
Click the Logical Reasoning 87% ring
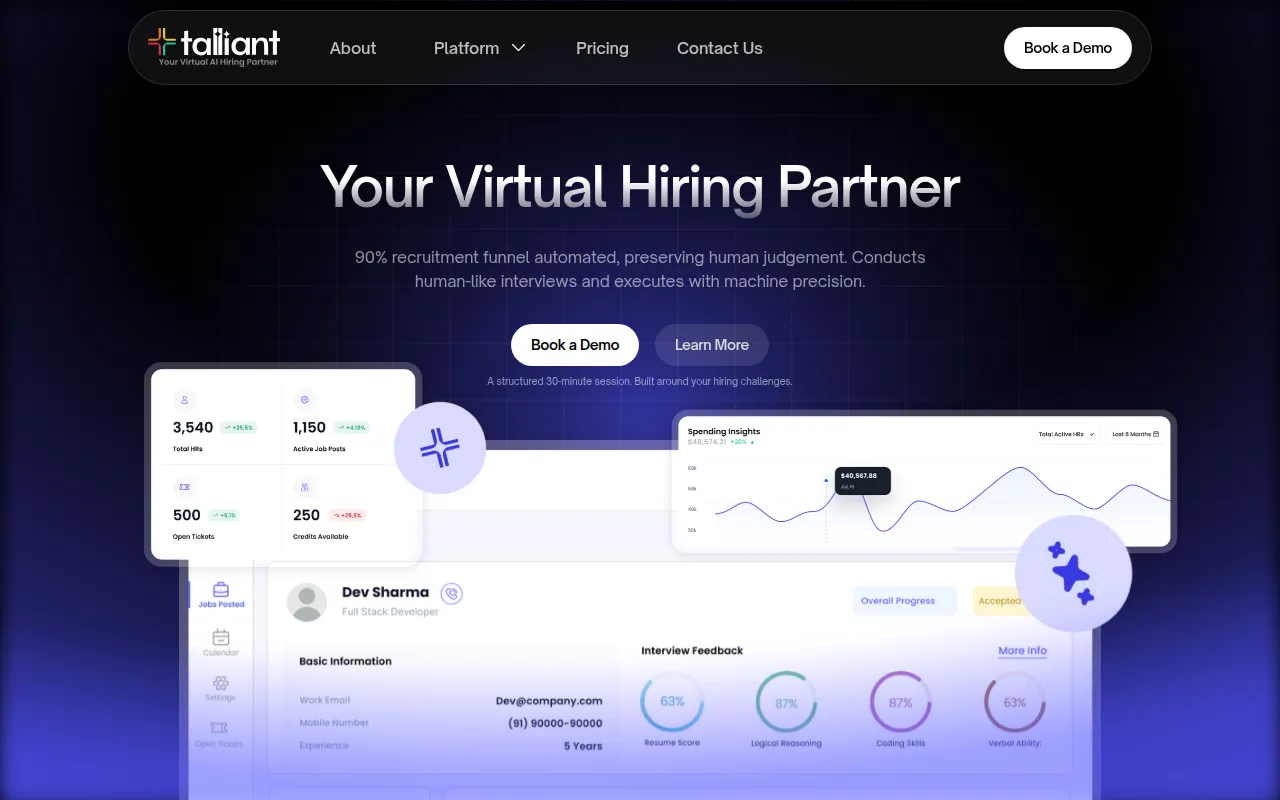pos(786,702)
